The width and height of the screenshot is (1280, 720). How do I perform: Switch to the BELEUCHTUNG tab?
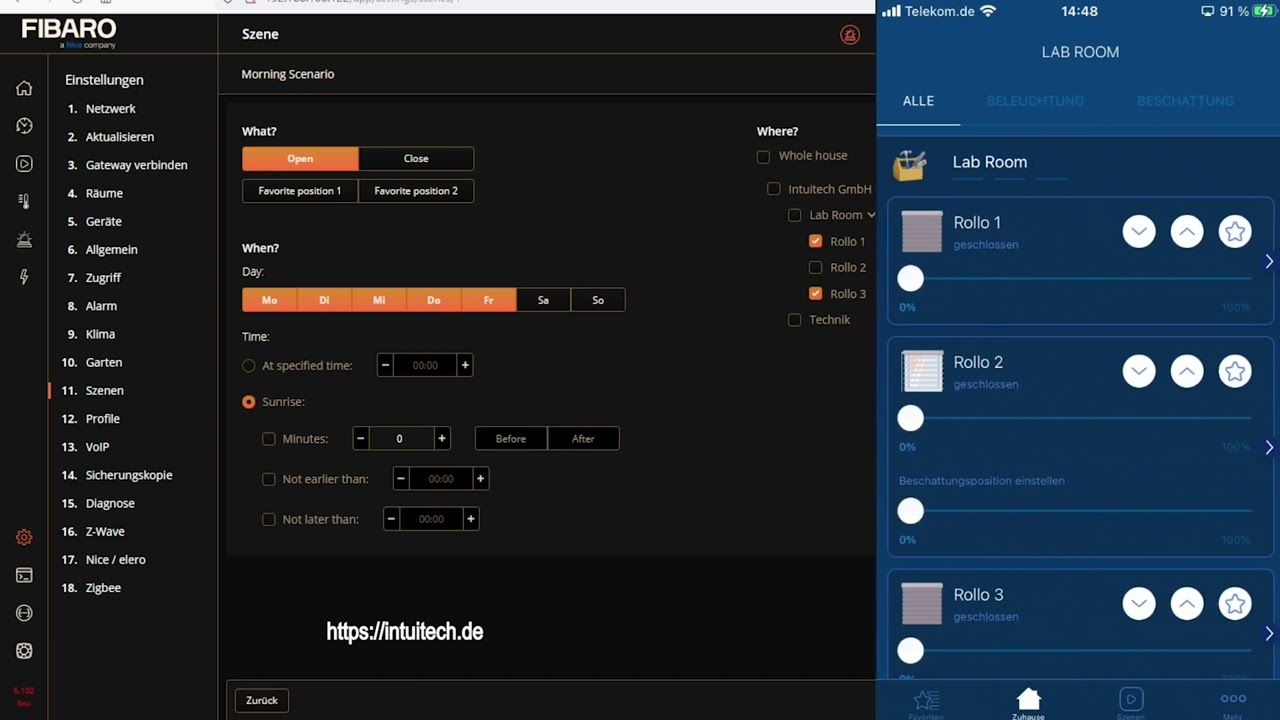[x=1035, y=101]
